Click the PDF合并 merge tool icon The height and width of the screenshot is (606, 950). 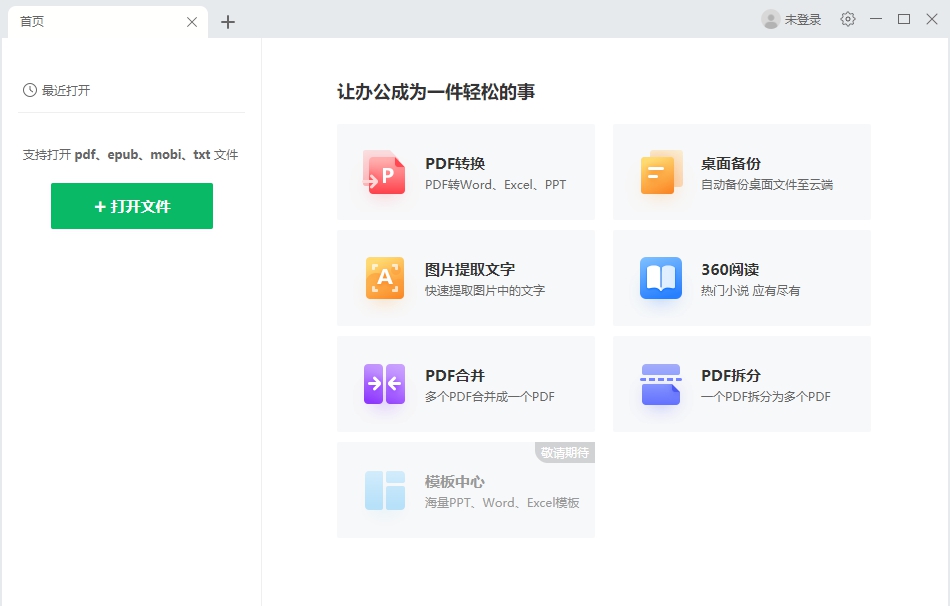click(384, 383)
